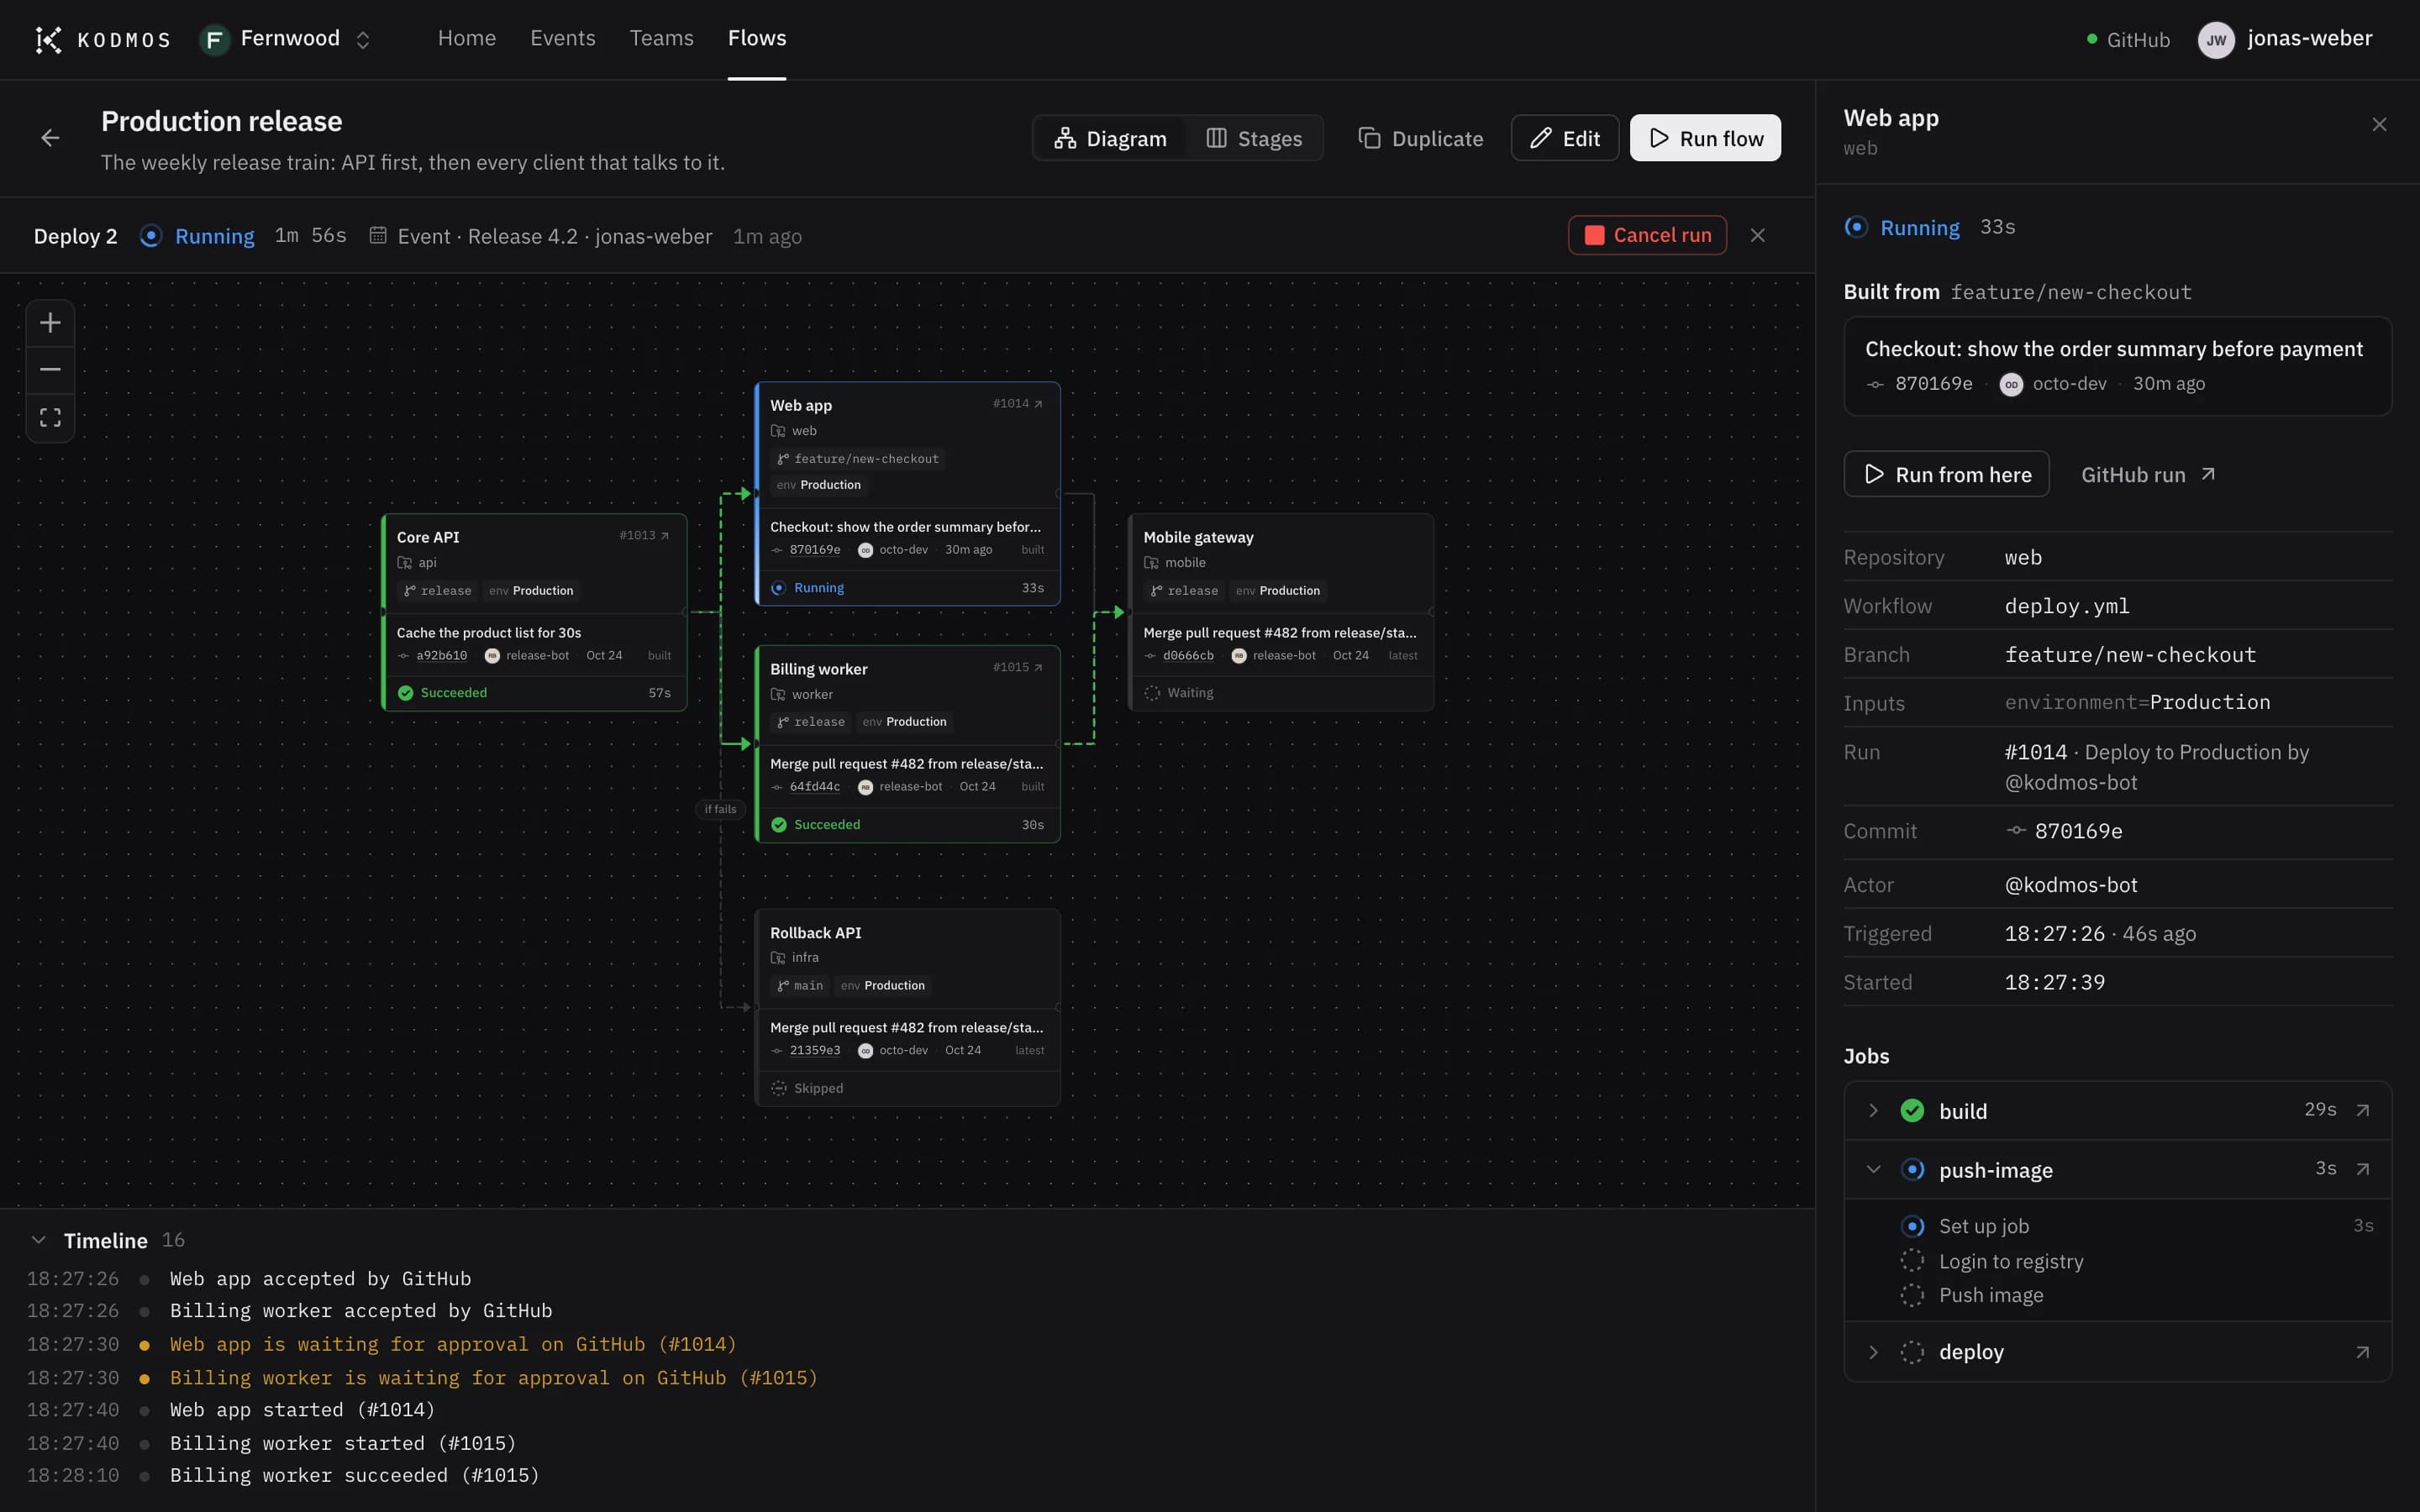This screenshot has width=2420, height=1512.
Task: Select the Mobile gateway node
Action: [x=1280, y=612]
